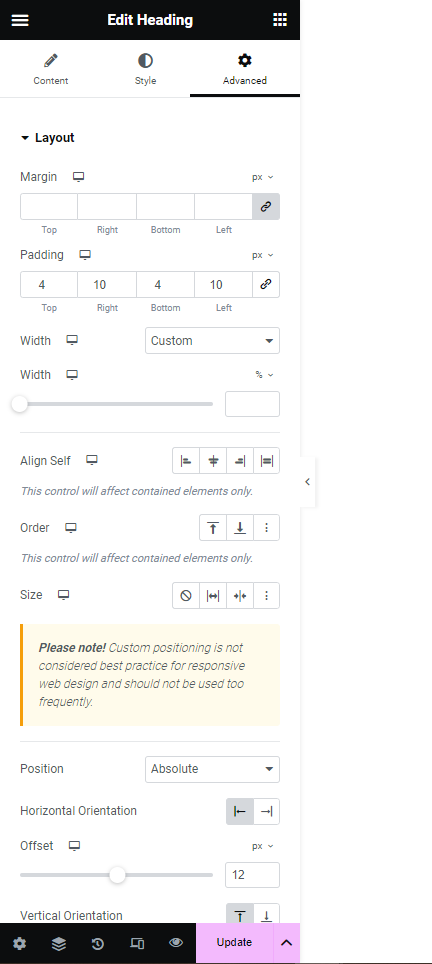The width and height of the screenshot is (432, 964).
Task: Open the Position Absolute dropdown
Action: [x=213, y=769]
